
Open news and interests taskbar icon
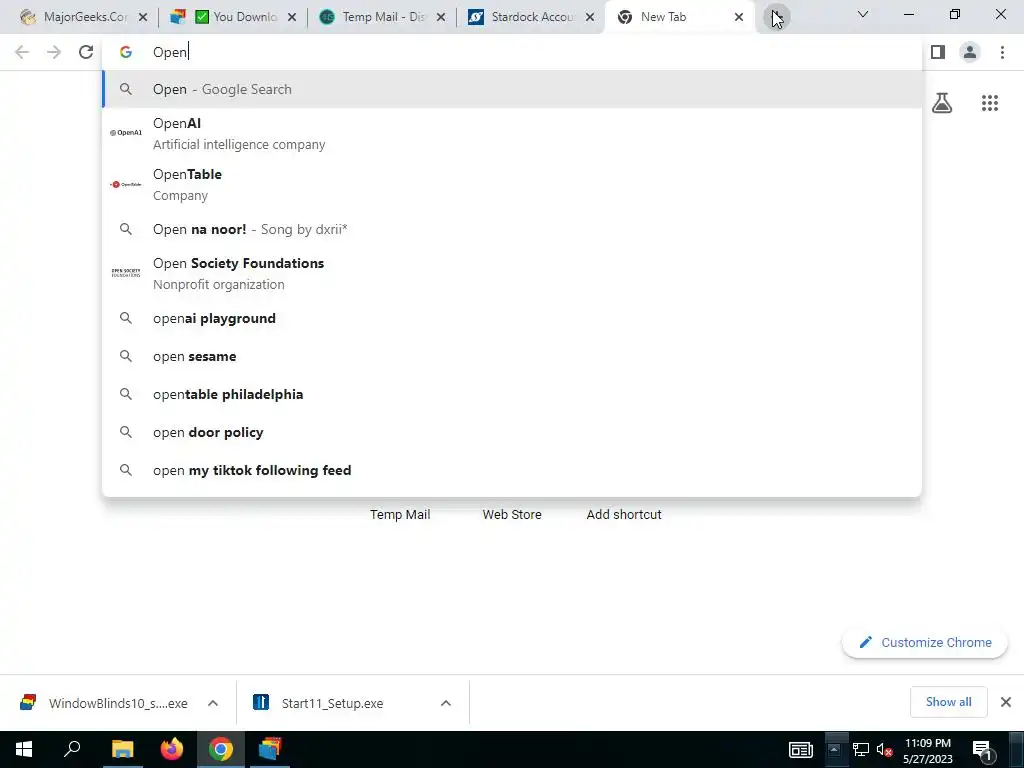(x=801, y=750)
